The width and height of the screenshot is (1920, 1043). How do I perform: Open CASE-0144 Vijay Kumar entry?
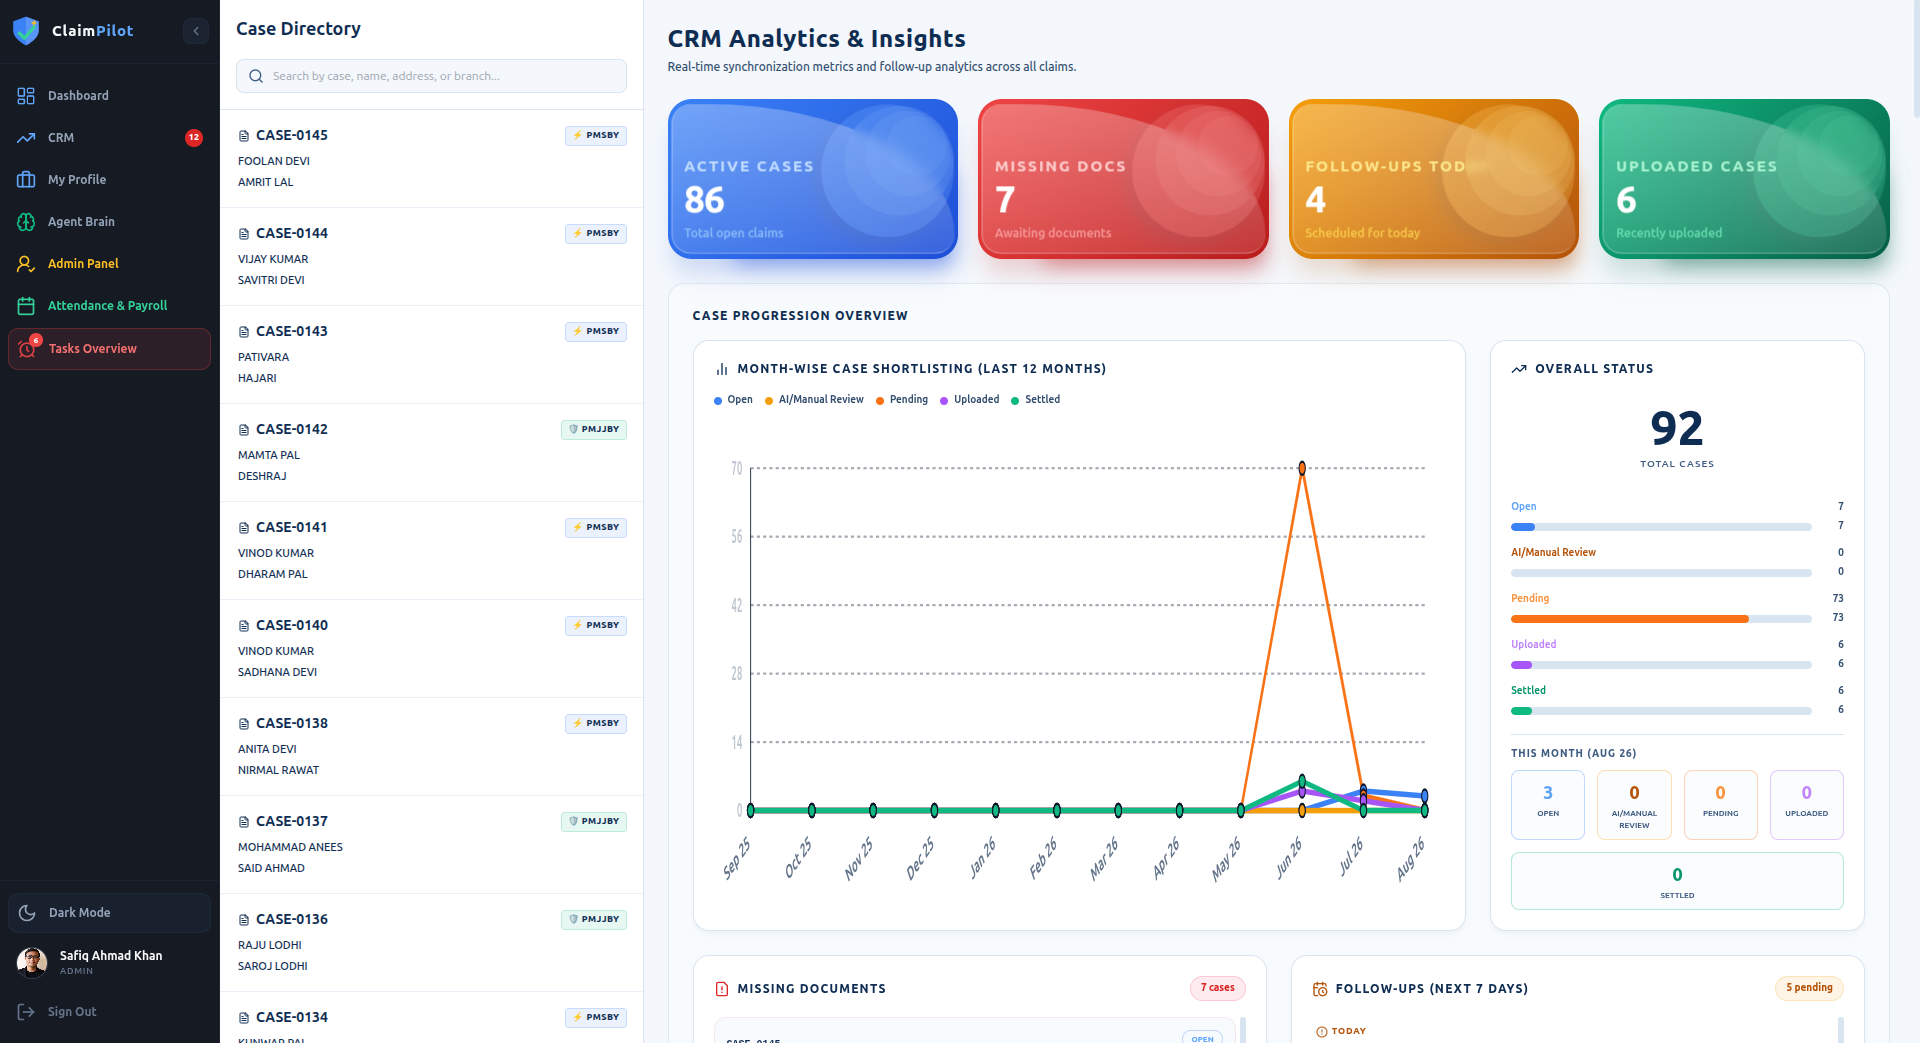431,257
